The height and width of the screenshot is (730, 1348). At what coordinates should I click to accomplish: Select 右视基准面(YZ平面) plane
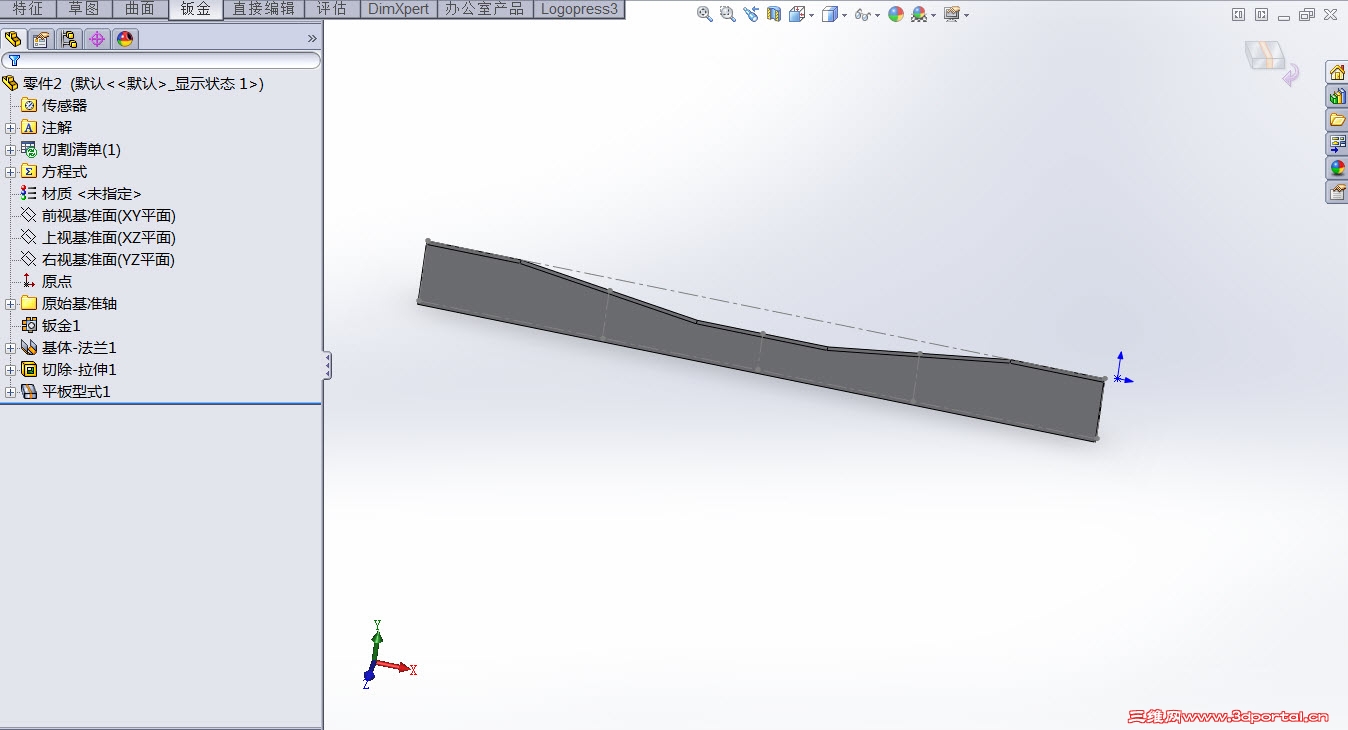[108, 260]
